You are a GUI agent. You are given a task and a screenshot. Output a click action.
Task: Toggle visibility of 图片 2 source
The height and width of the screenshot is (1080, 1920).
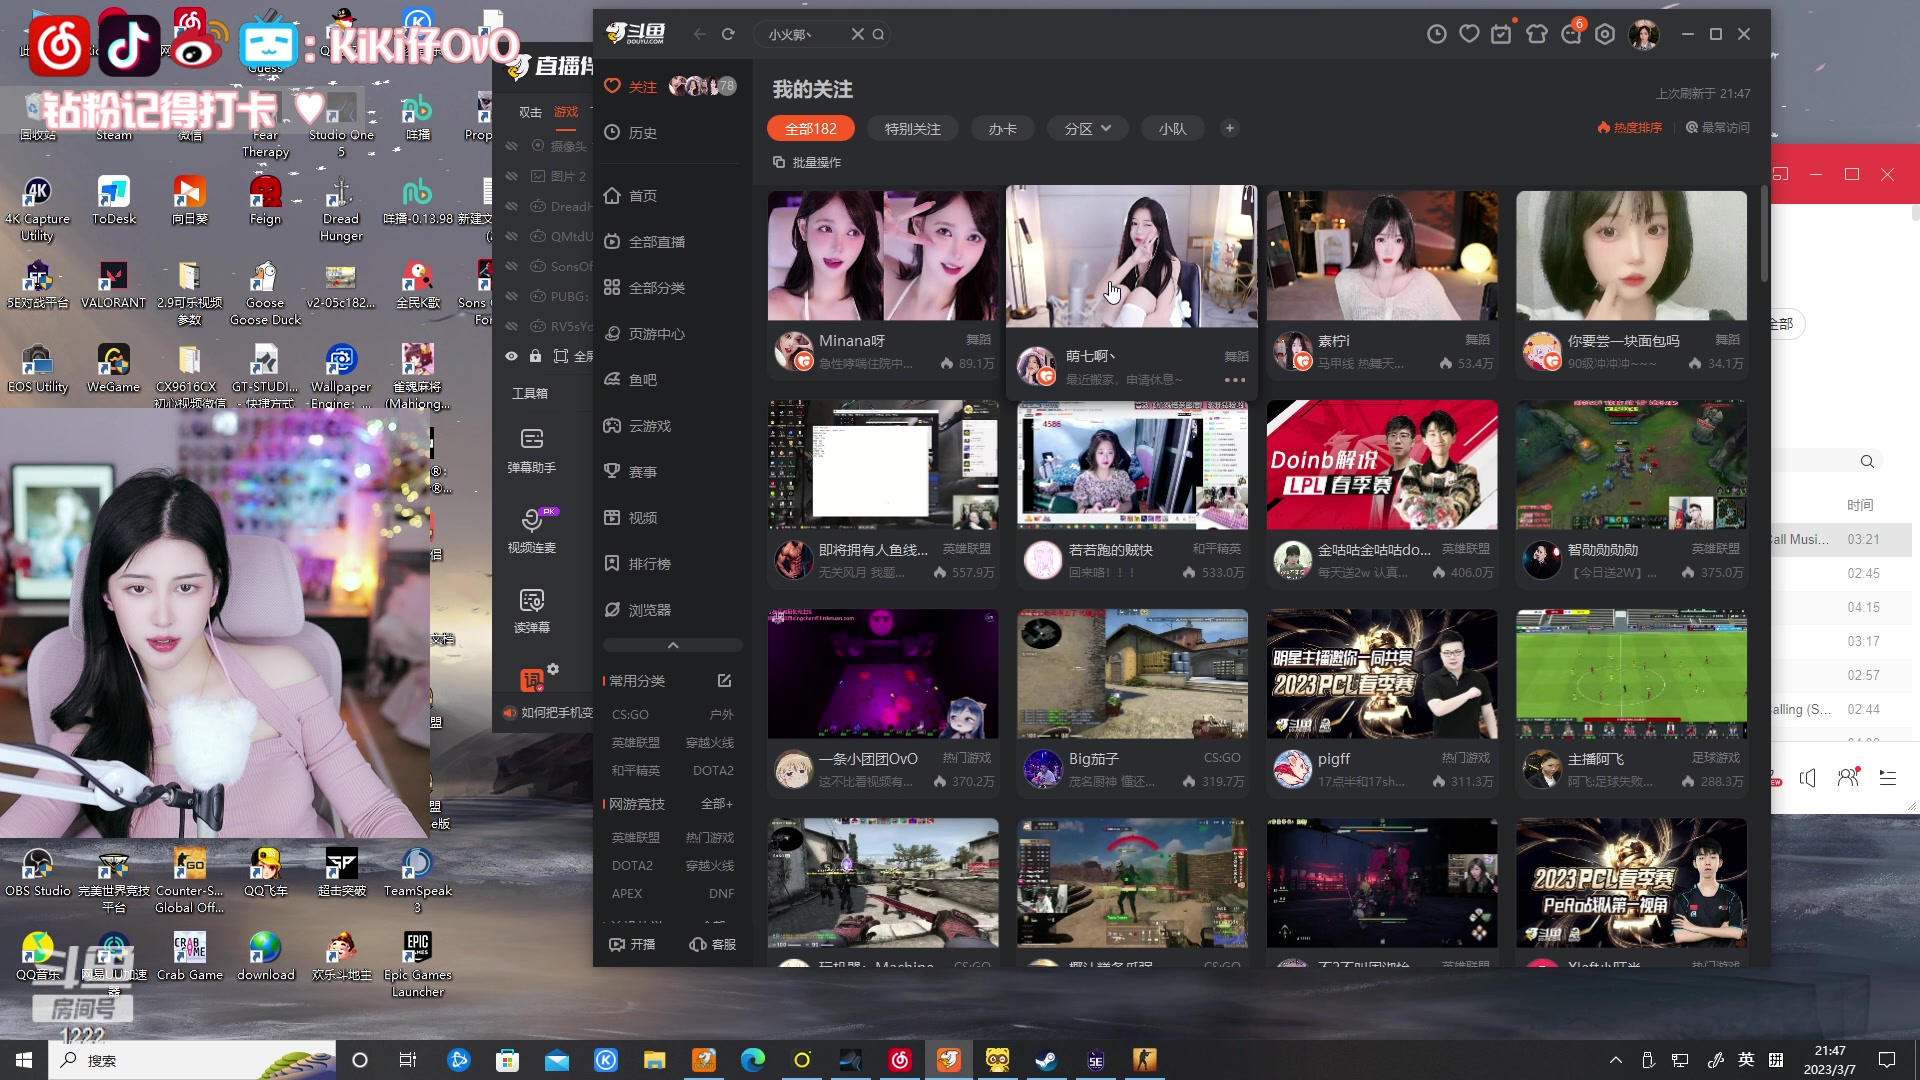click(512, 176)
